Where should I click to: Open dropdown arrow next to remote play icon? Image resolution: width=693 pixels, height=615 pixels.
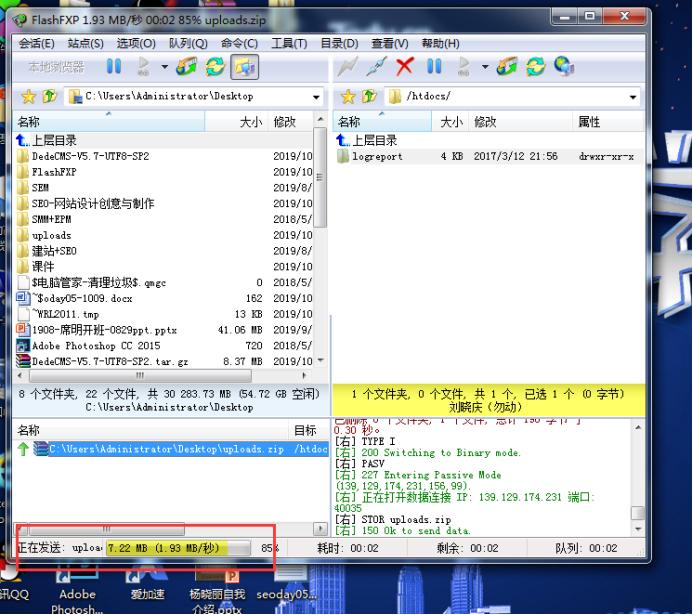tap(485, 67)
